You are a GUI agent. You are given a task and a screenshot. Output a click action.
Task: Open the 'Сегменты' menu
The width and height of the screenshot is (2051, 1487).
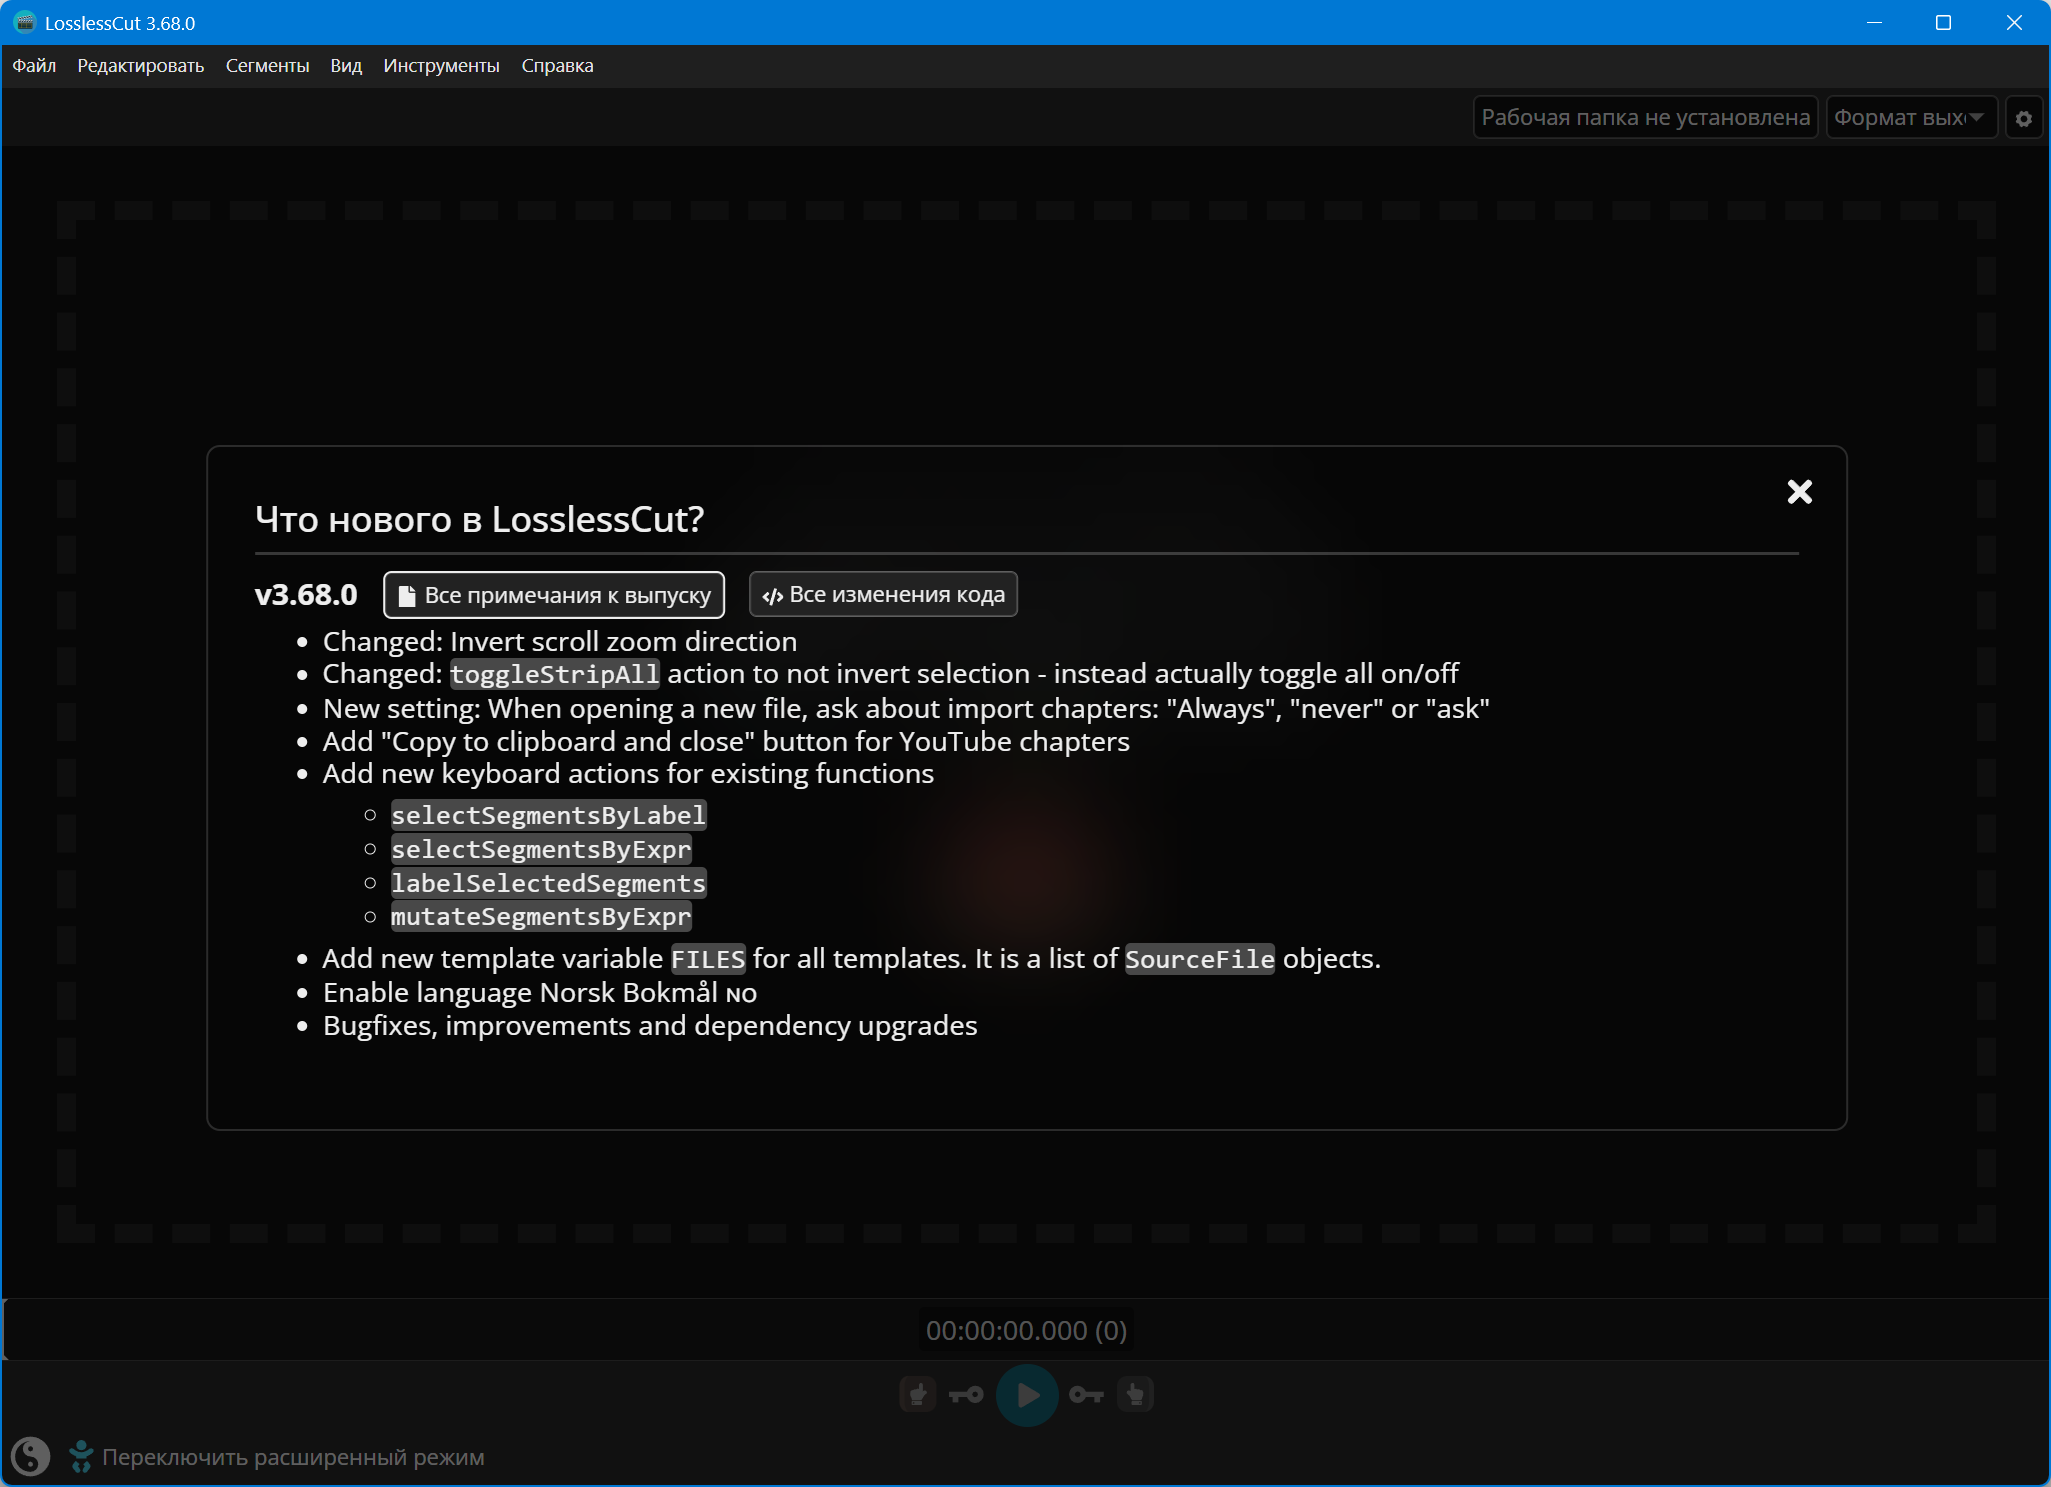(x=267, y=66)
